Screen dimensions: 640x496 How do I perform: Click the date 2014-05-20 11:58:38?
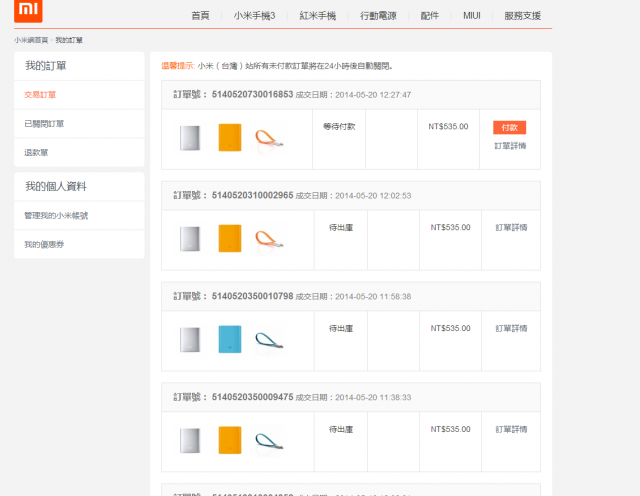pyautogui.click(x=373, y=296)
